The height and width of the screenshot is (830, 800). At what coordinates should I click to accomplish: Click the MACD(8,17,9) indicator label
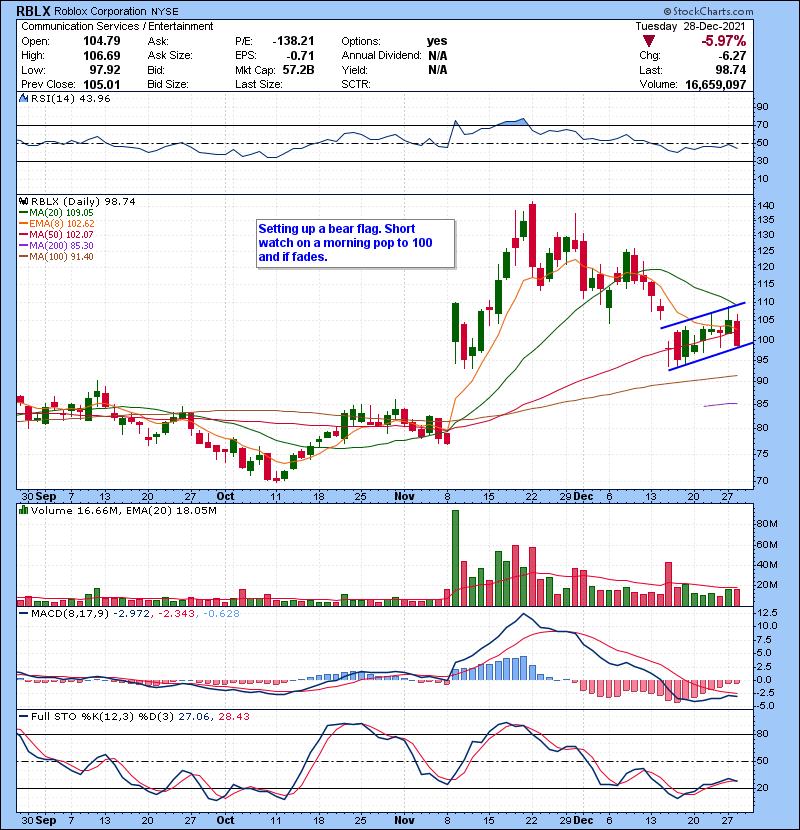[x=69, y=614]
